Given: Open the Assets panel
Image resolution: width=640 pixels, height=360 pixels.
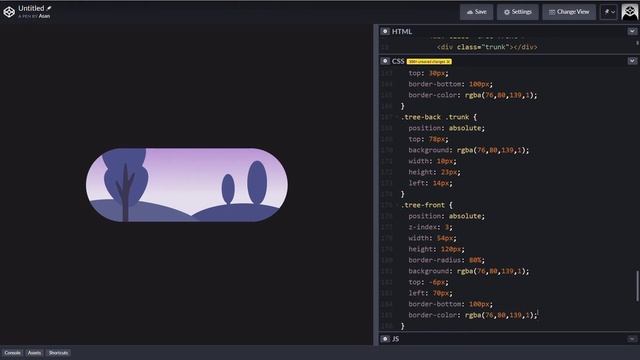Looking at the screenshot, I should coord(34,353).
